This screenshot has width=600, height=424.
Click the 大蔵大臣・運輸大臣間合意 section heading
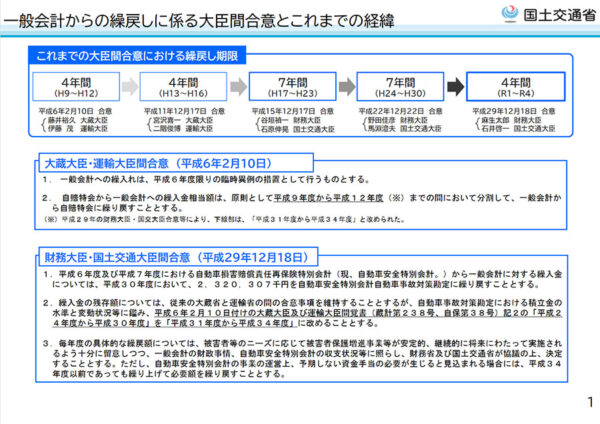(x=153, y=161)
